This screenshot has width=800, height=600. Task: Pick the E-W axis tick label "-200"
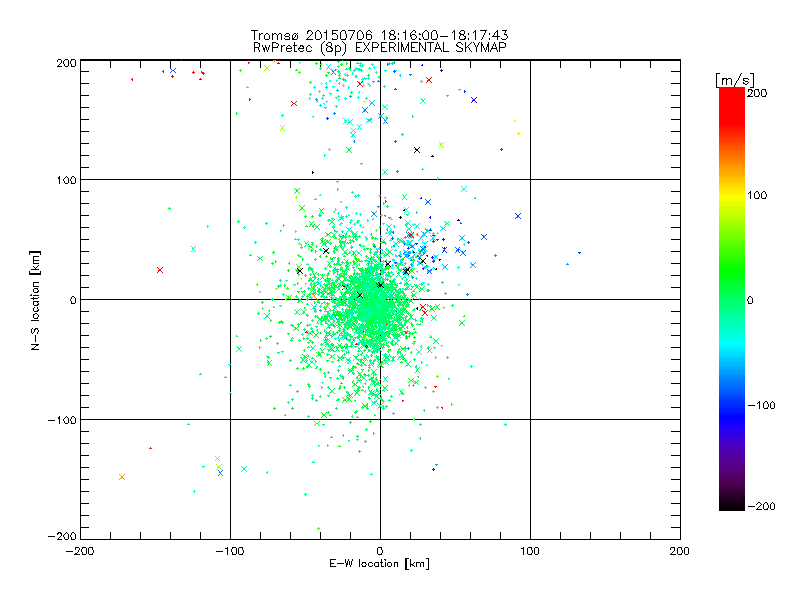pos(80,551)
